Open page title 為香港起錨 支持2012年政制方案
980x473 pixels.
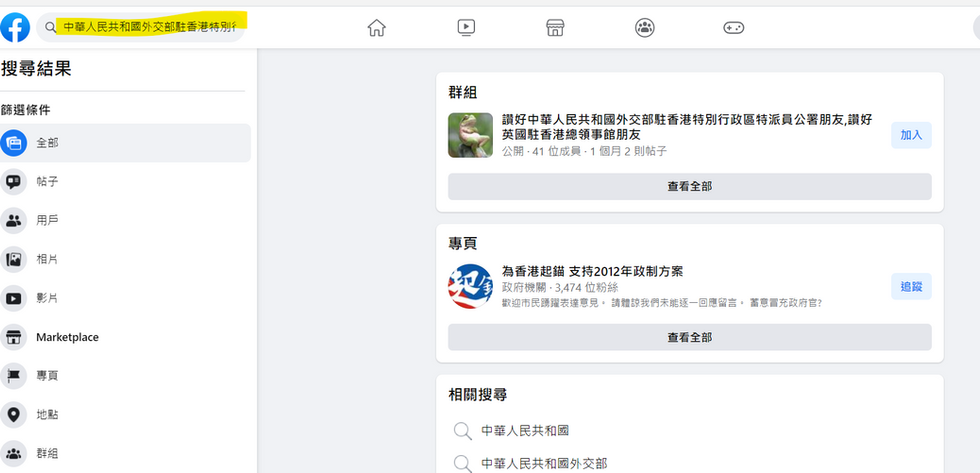click(592, 272)
